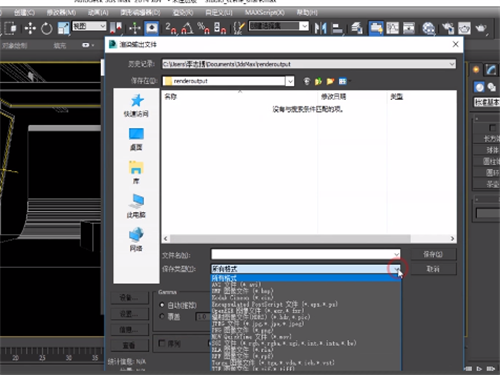Expand the Save in folder dropdown

pos(290,81)
